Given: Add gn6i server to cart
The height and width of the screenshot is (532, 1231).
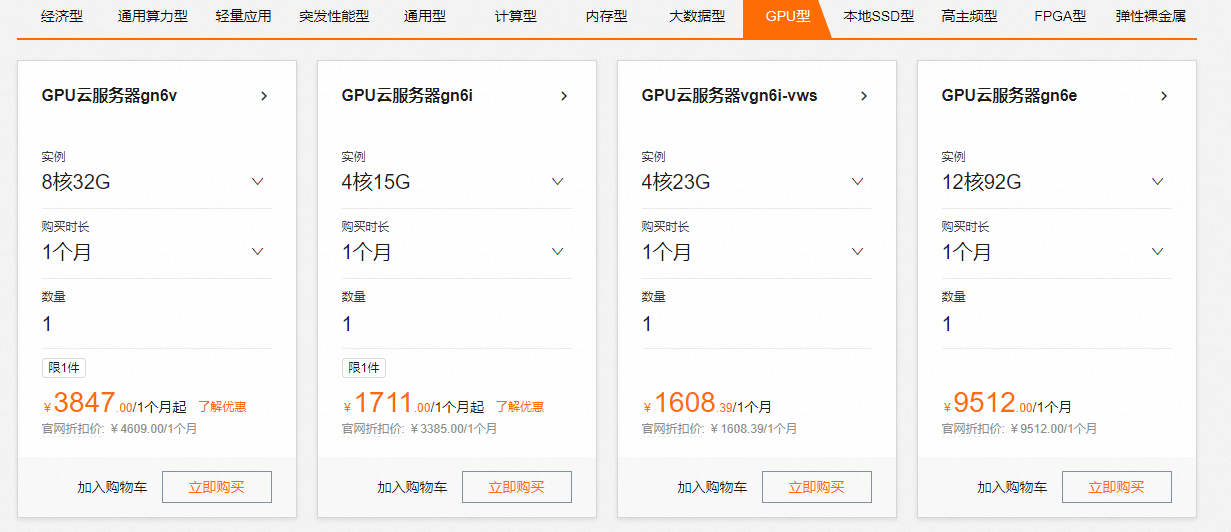Looking at the screenshot, I should pos(412,488).
